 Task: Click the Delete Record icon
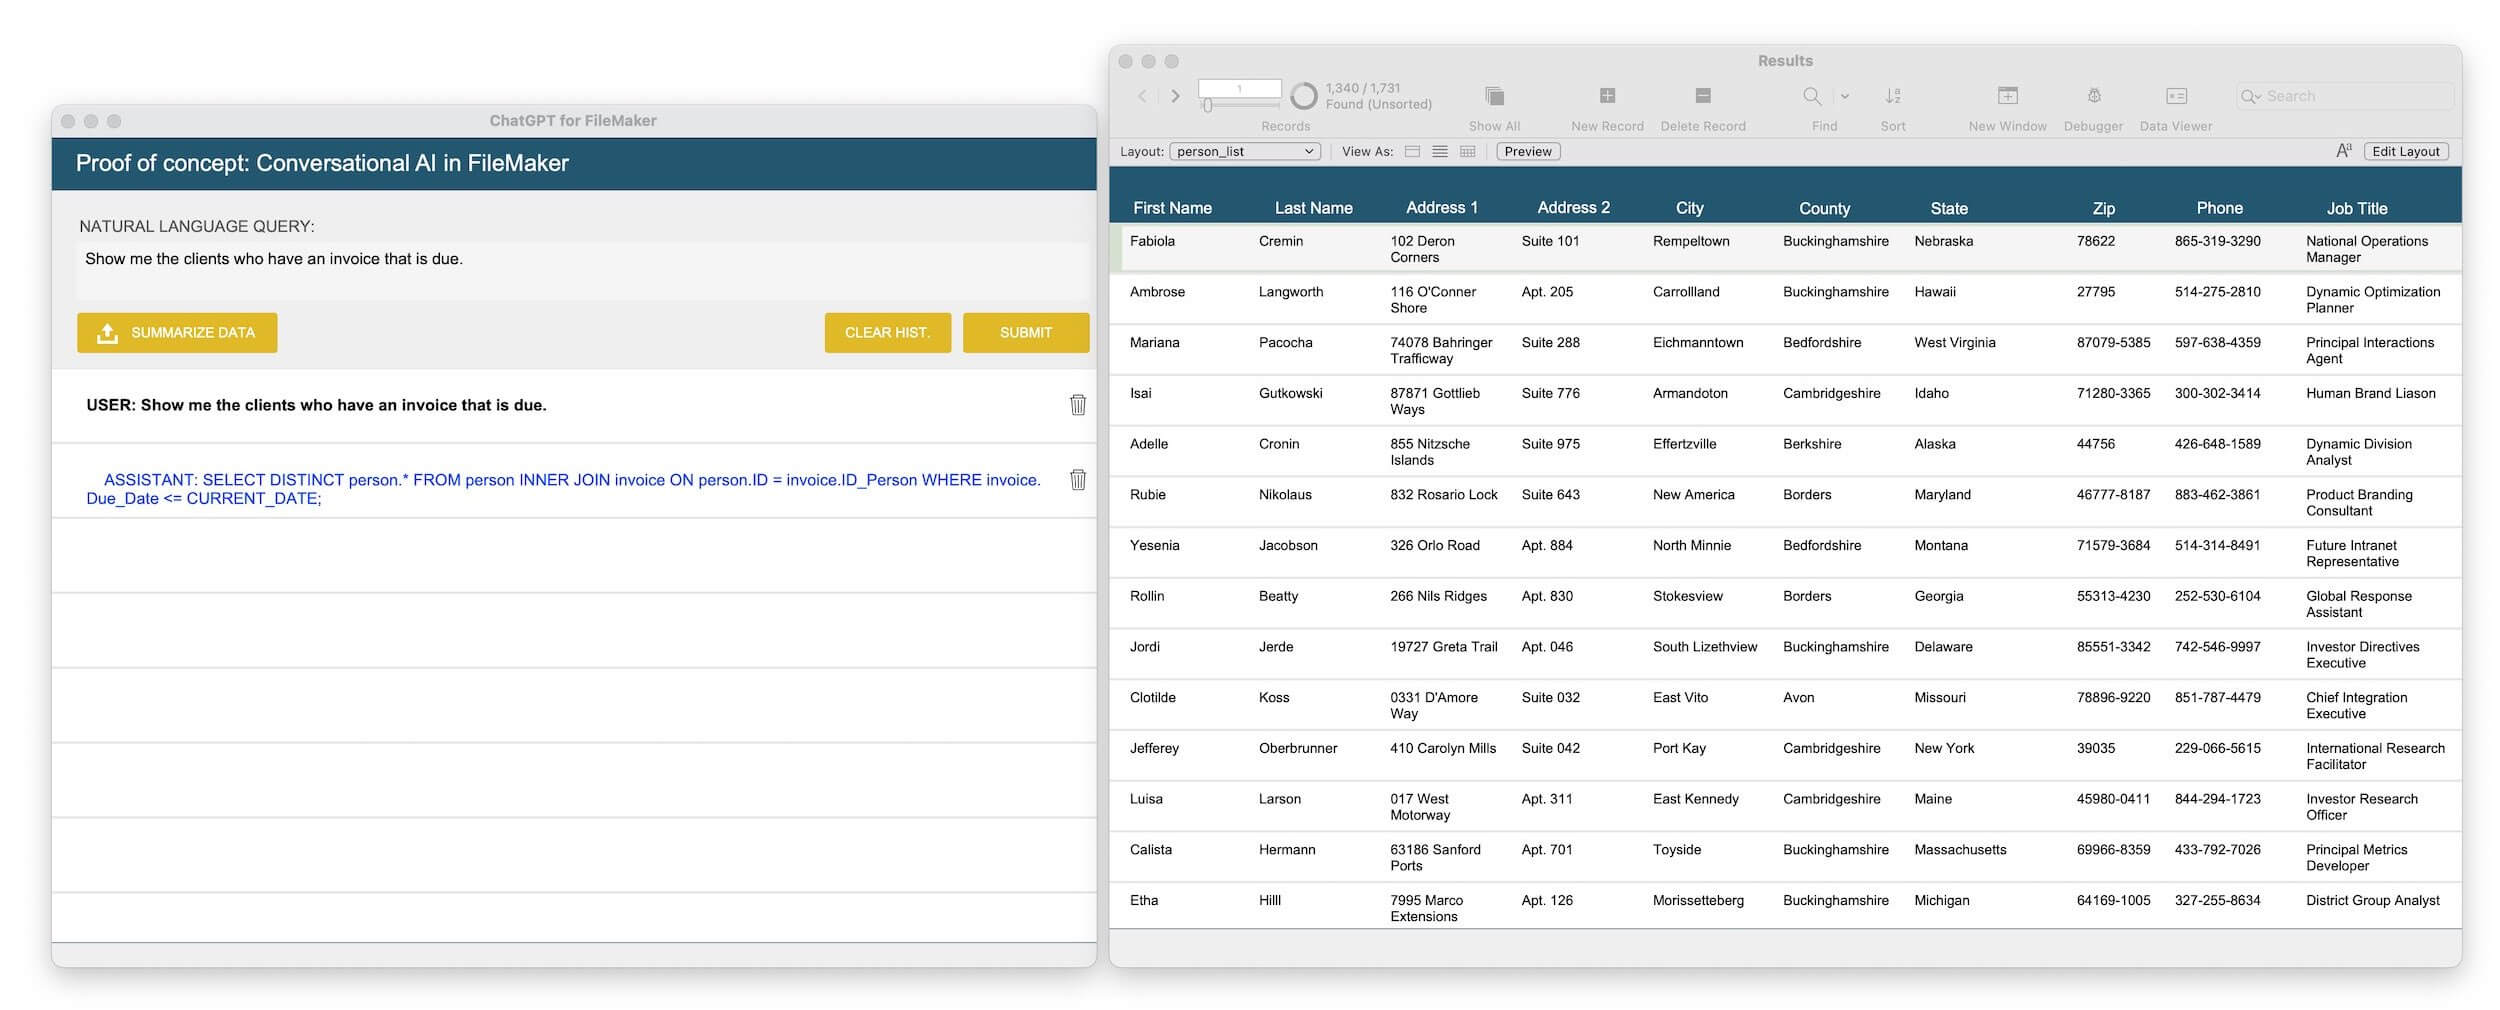pyautogui.click(x=1703, y=96)
